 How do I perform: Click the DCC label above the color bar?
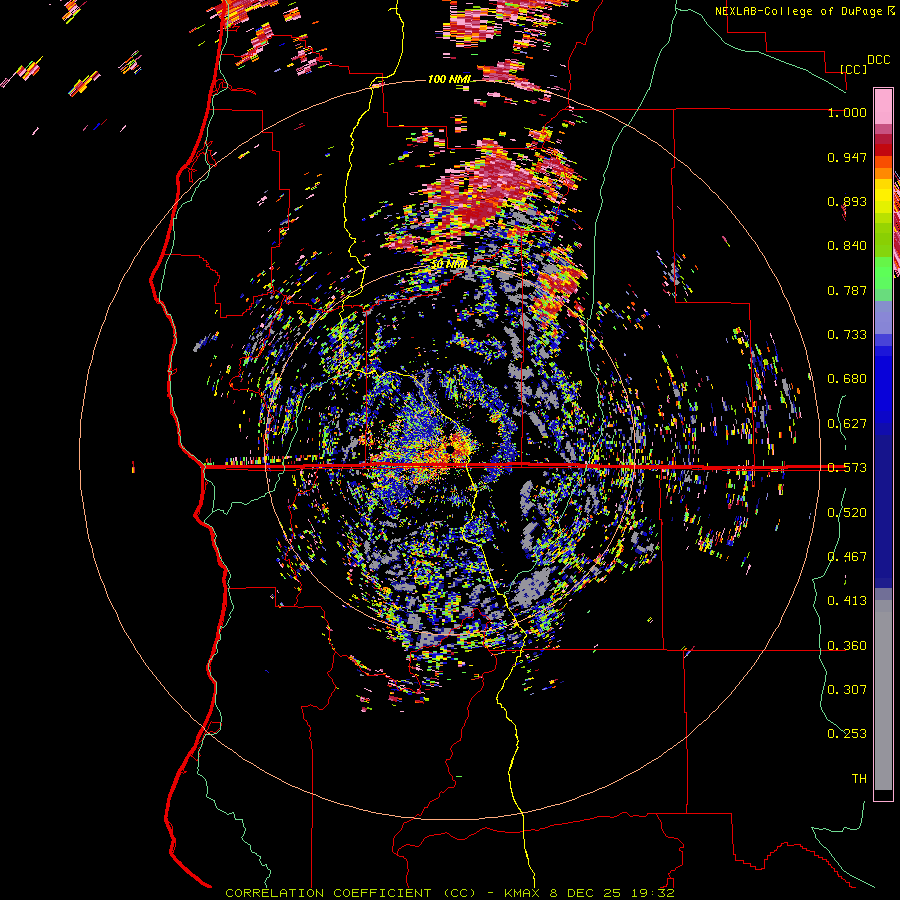[x=878, y=60]
